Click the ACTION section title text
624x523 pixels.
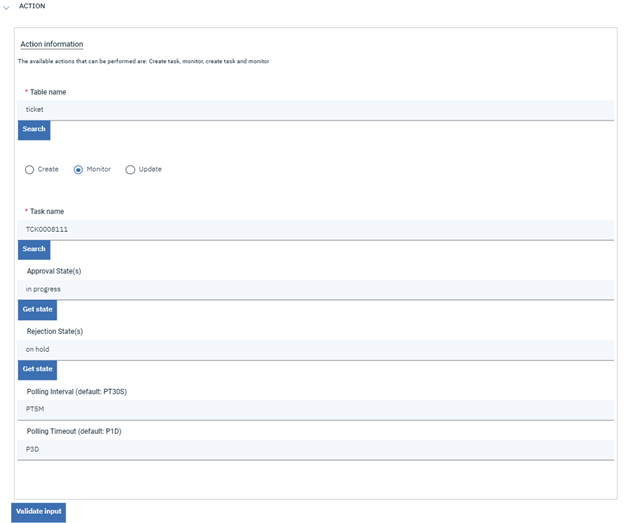tap(32, 6)
